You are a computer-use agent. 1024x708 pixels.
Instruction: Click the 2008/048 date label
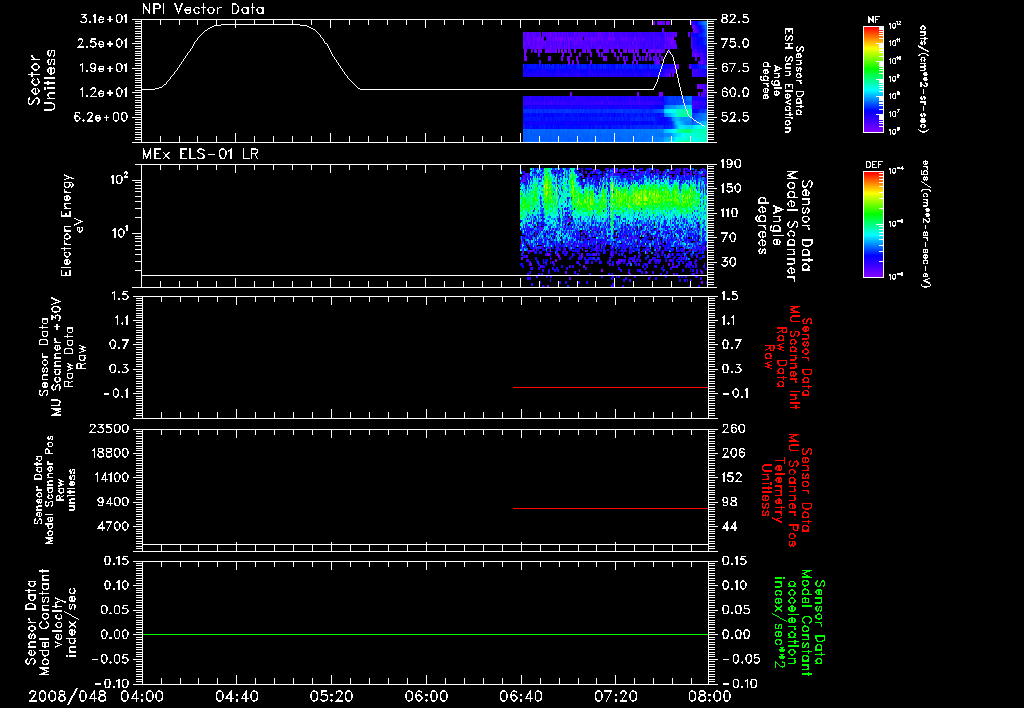67,696
